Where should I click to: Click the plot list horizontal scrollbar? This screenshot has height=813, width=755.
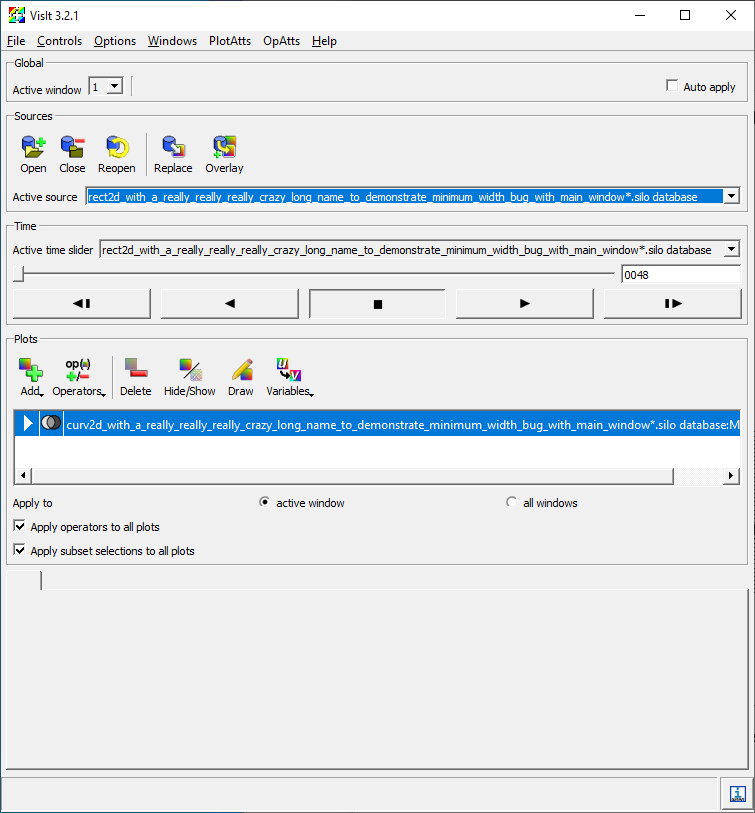click(x=353, y=475)
